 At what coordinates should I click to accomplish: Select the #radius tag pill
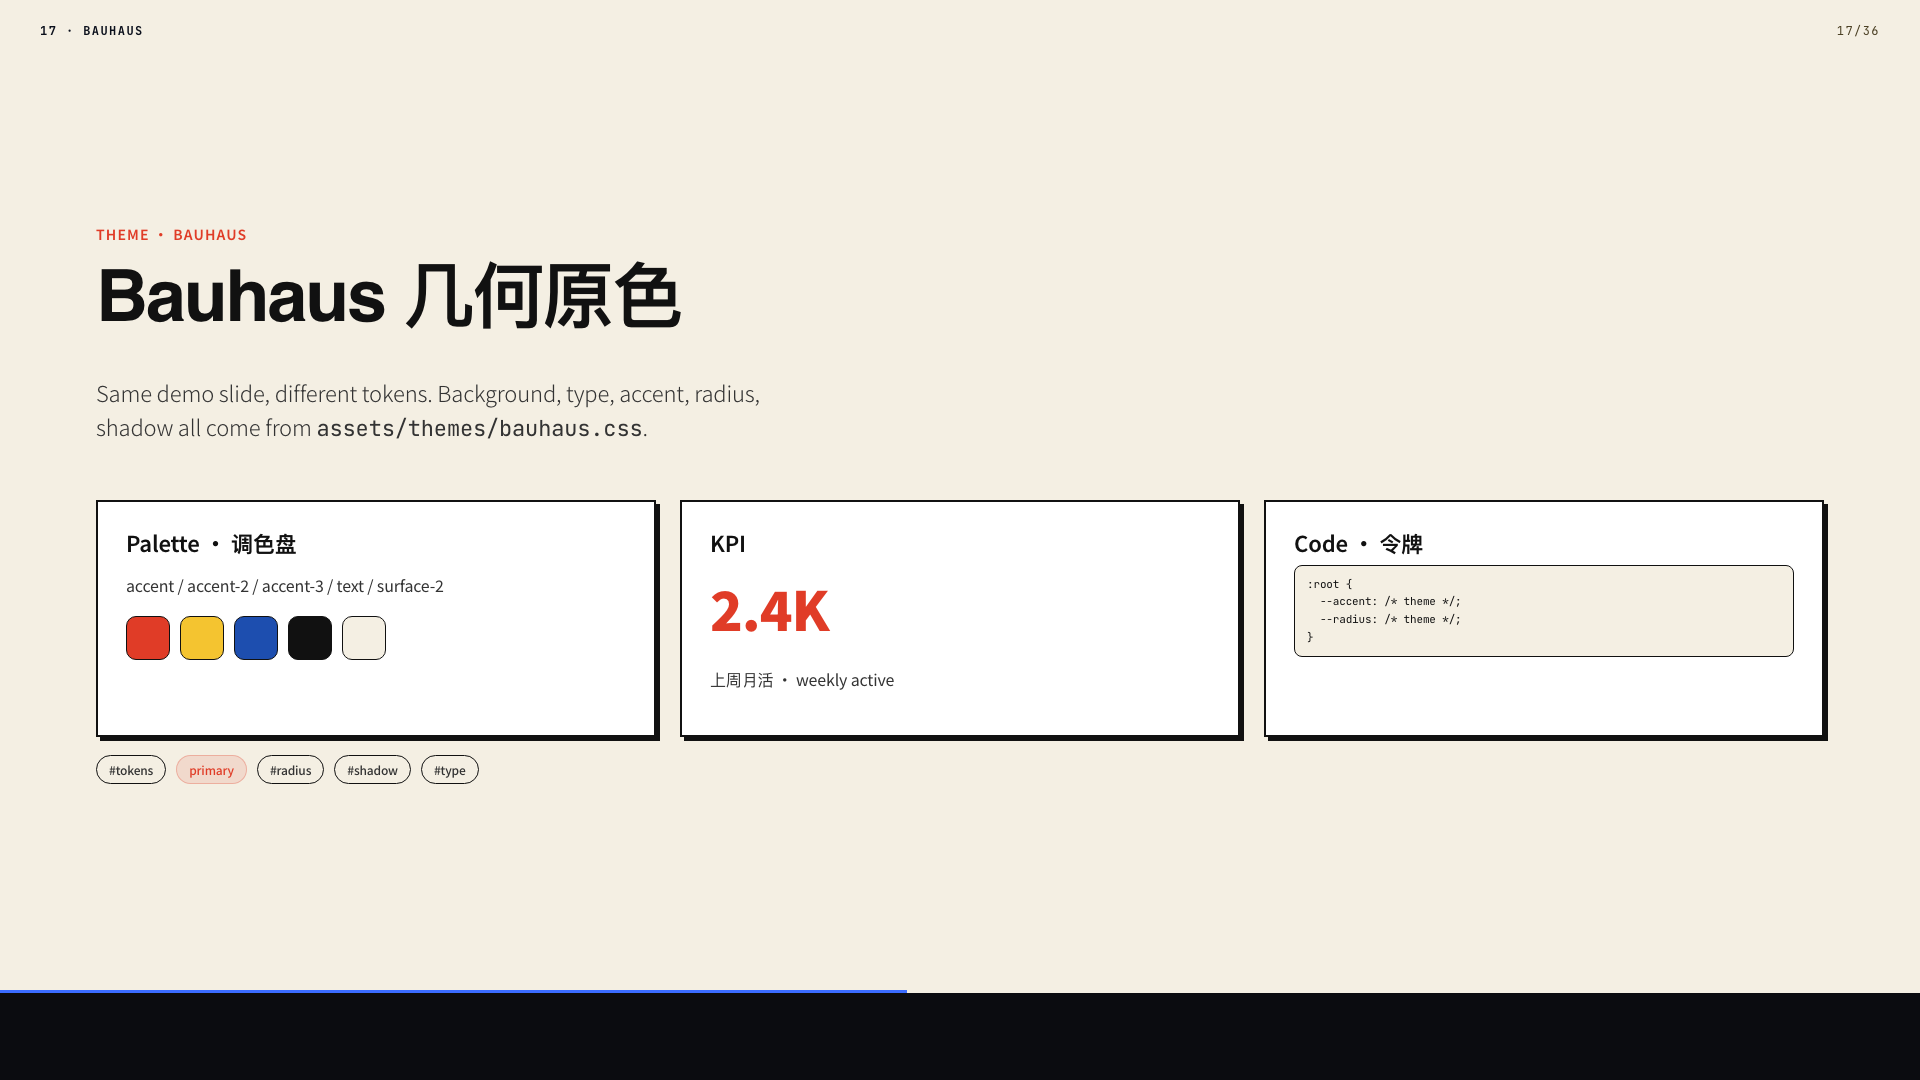[x=290, y=770]
